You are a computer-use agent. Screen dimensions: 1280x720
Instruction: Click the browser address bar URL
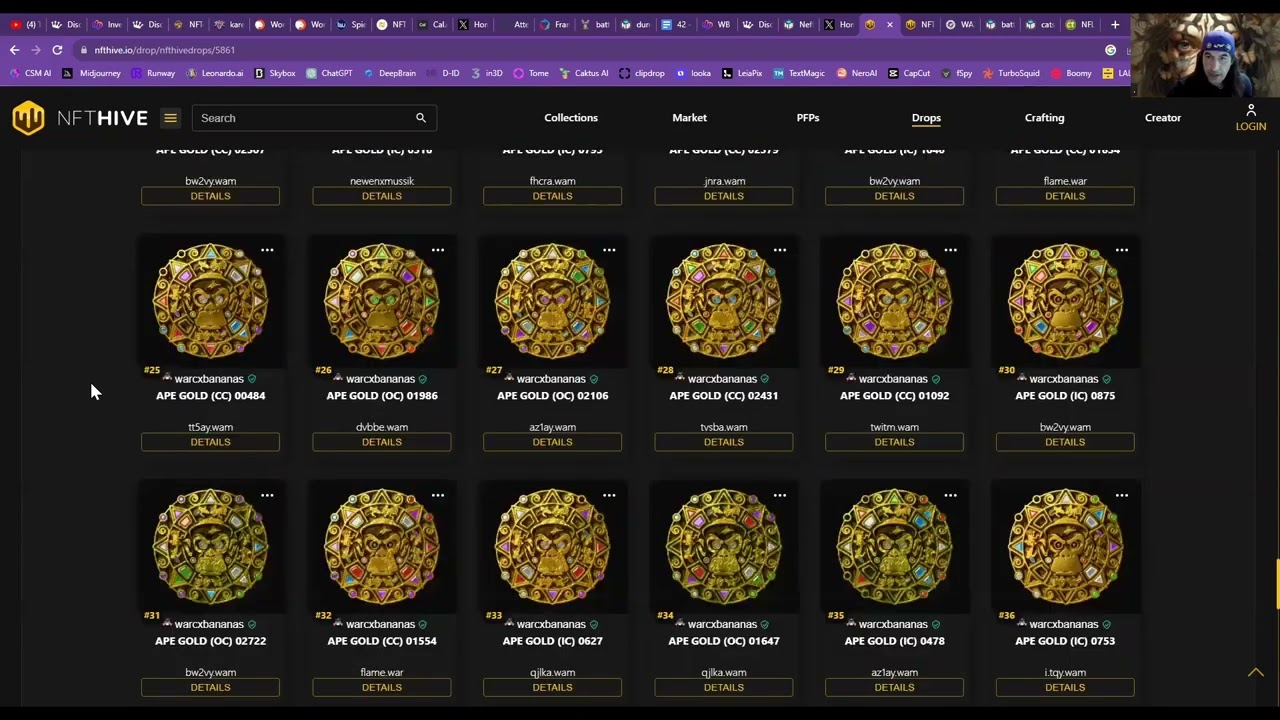pyautogui.click(x=165, y=50)
